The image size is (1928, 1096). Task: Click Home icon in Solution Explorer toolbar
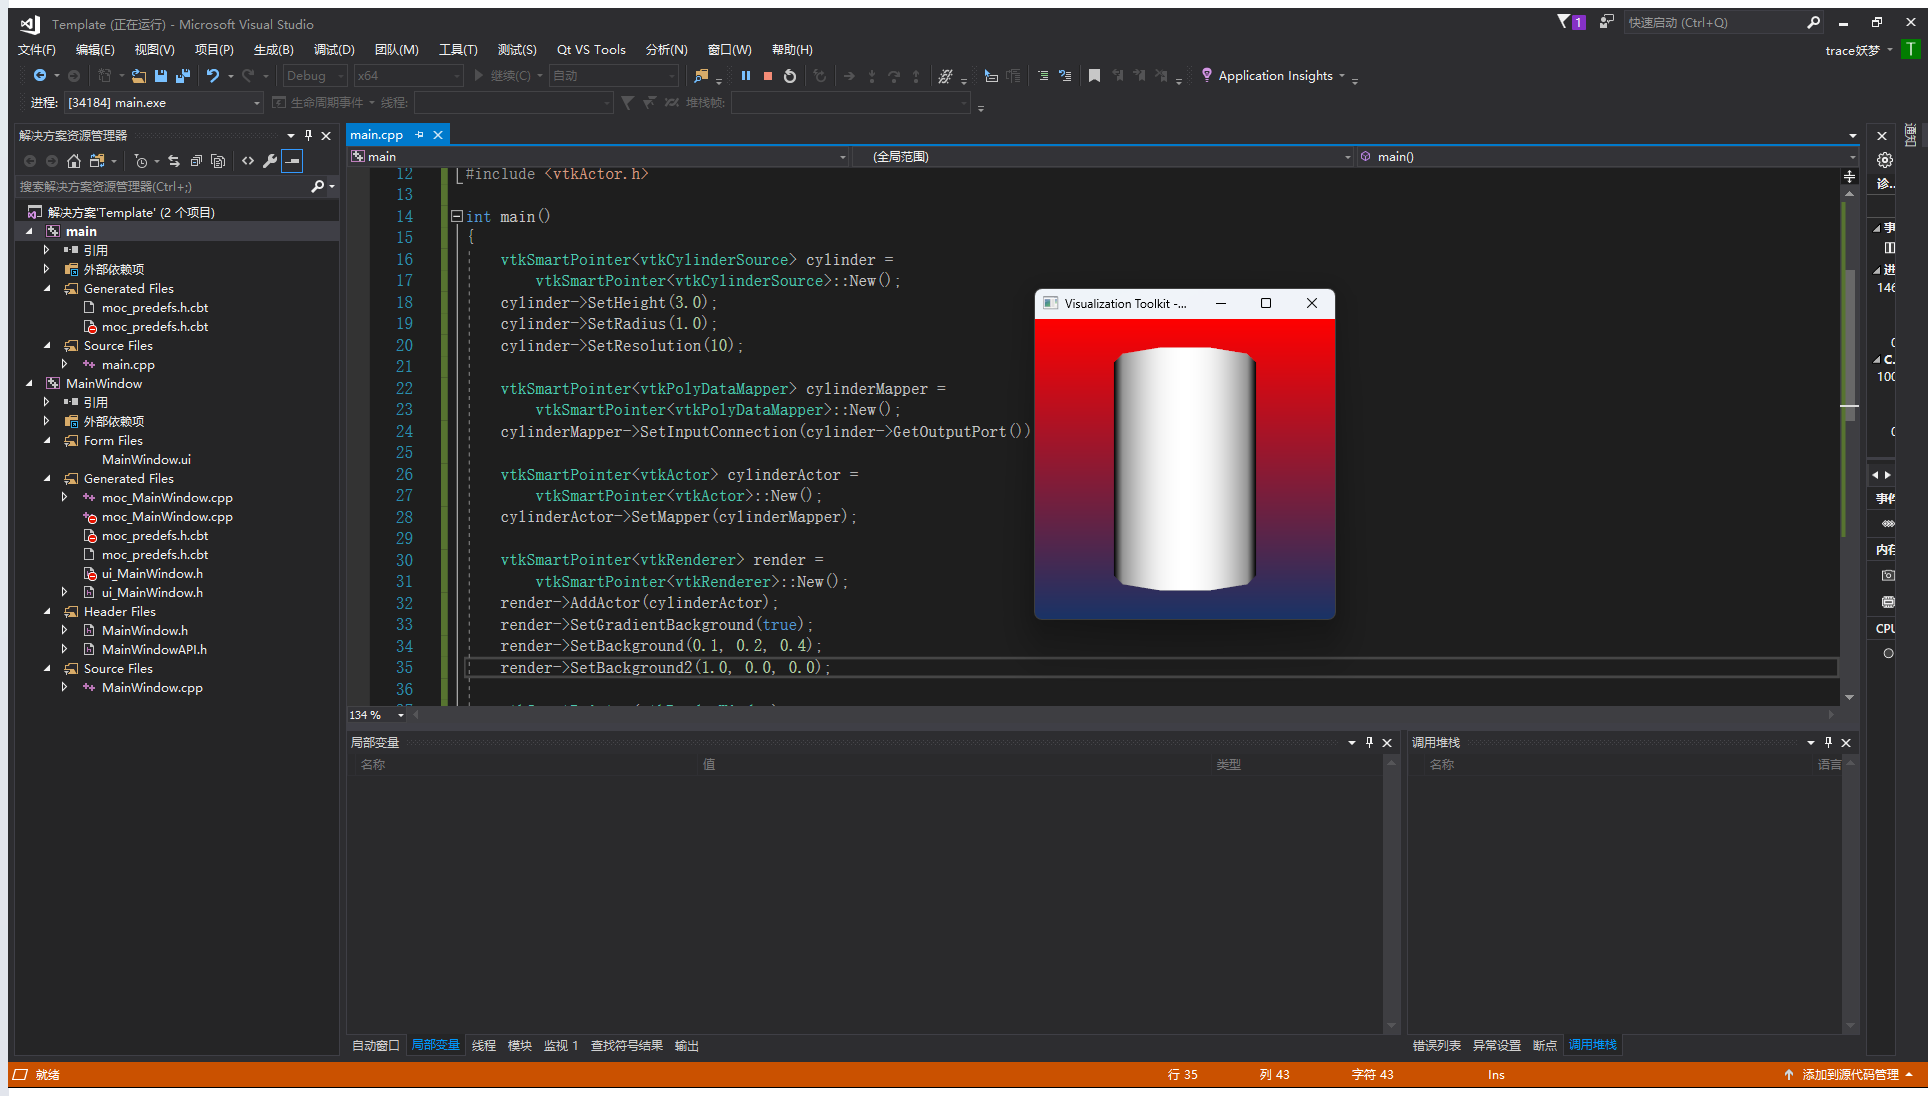coord(73,161)
